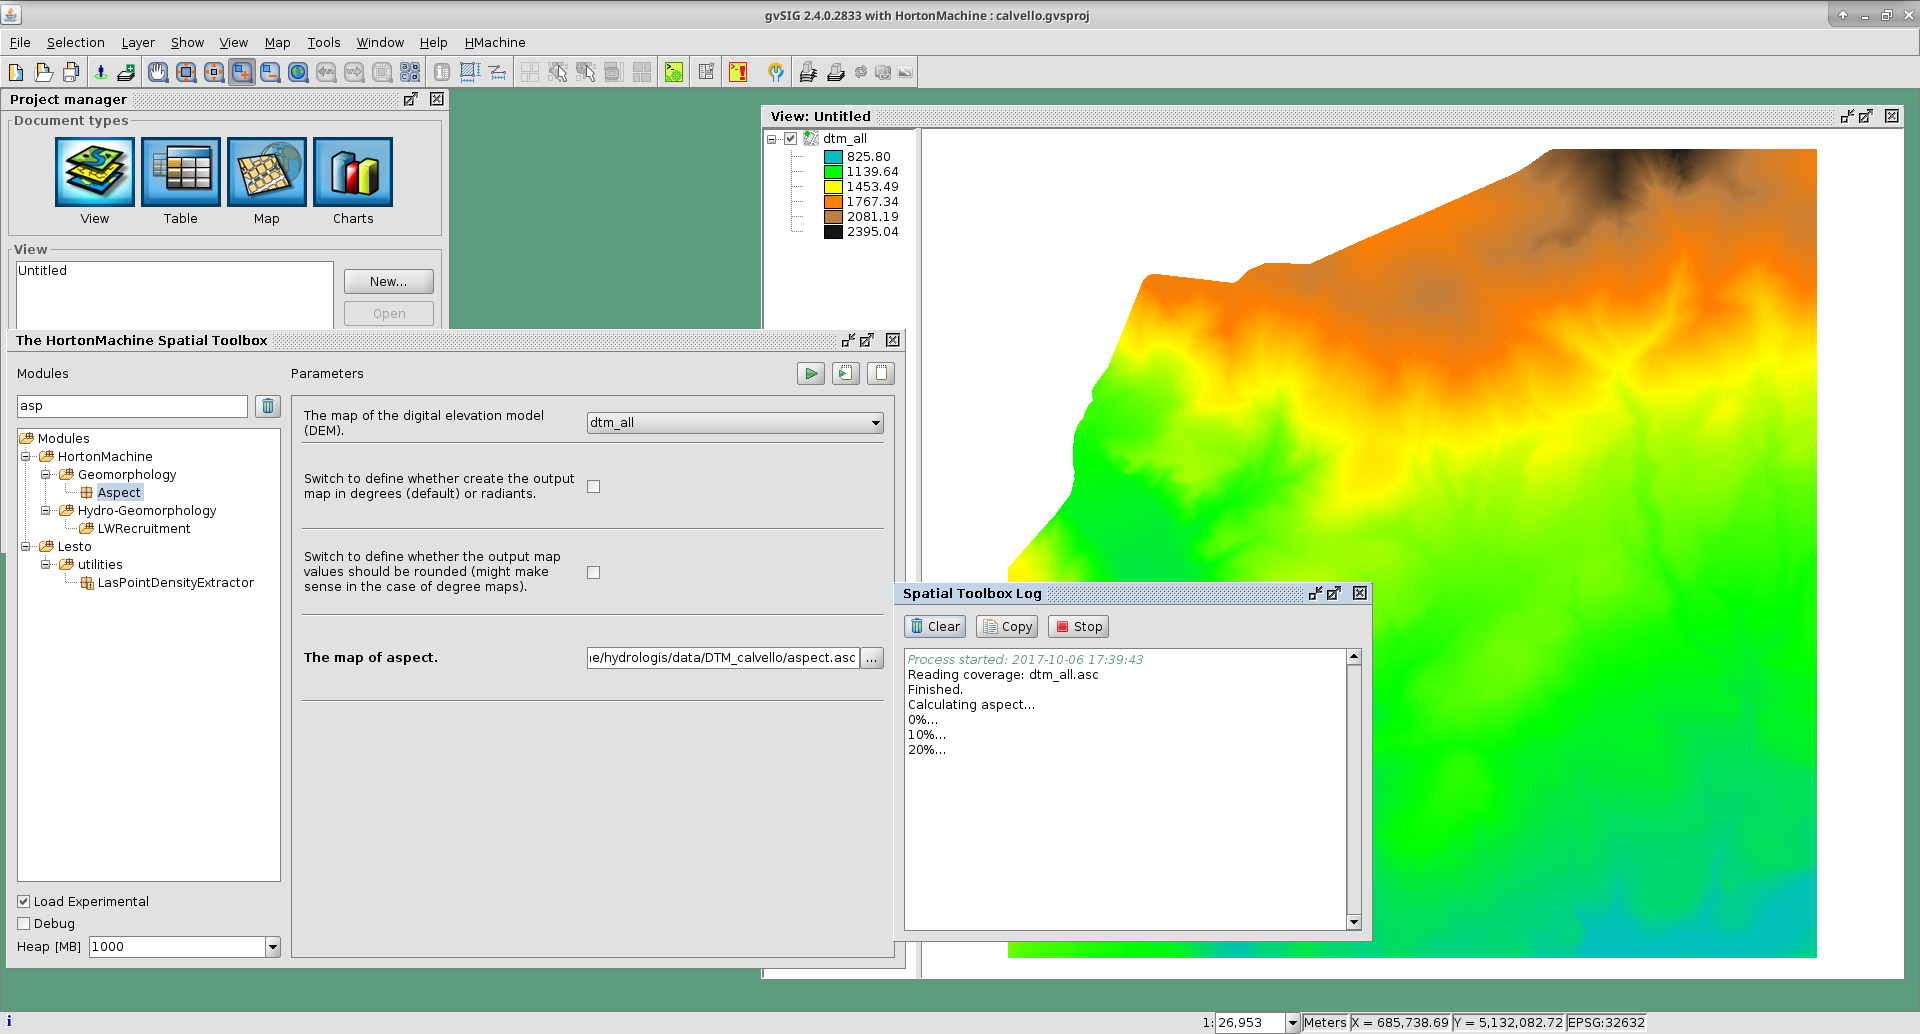Image resolution: width=1920 pixels, height=1034 pixels.
Task: Select the Measure distance tool
Action: [x=497, y=72]
